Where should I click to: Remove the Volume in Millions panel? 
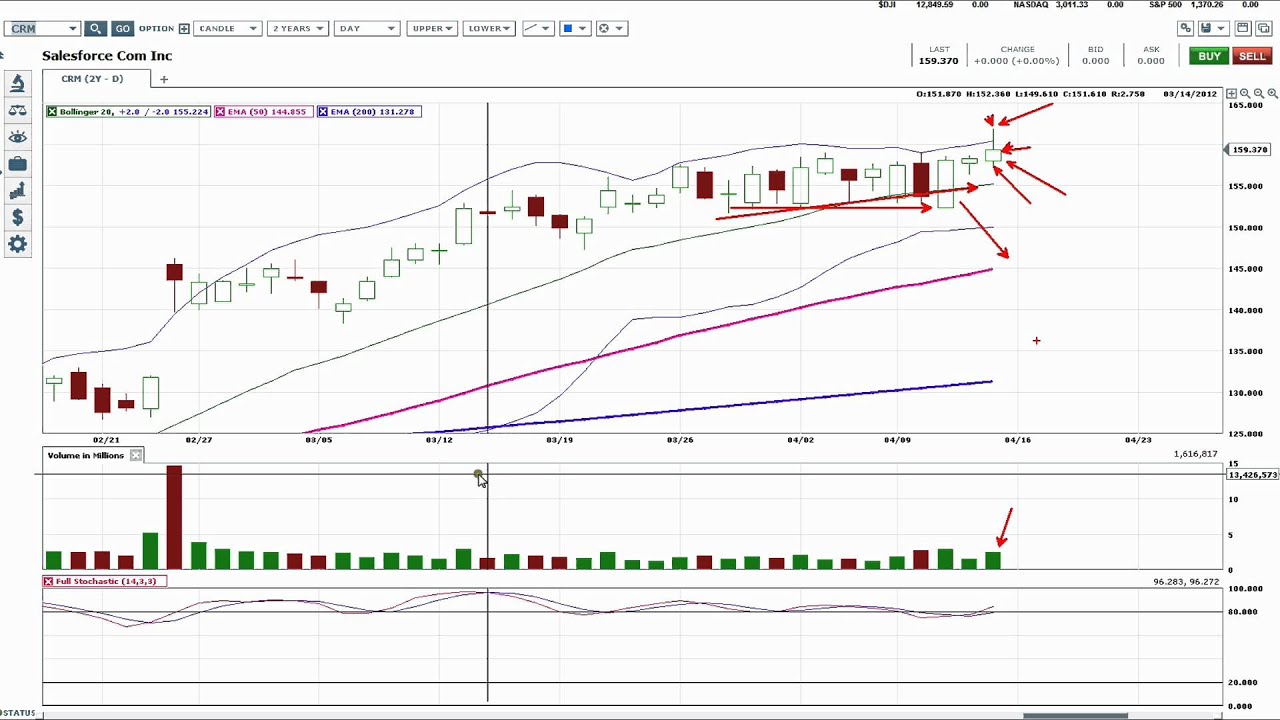pyautogui.click(x=136, y=456)
